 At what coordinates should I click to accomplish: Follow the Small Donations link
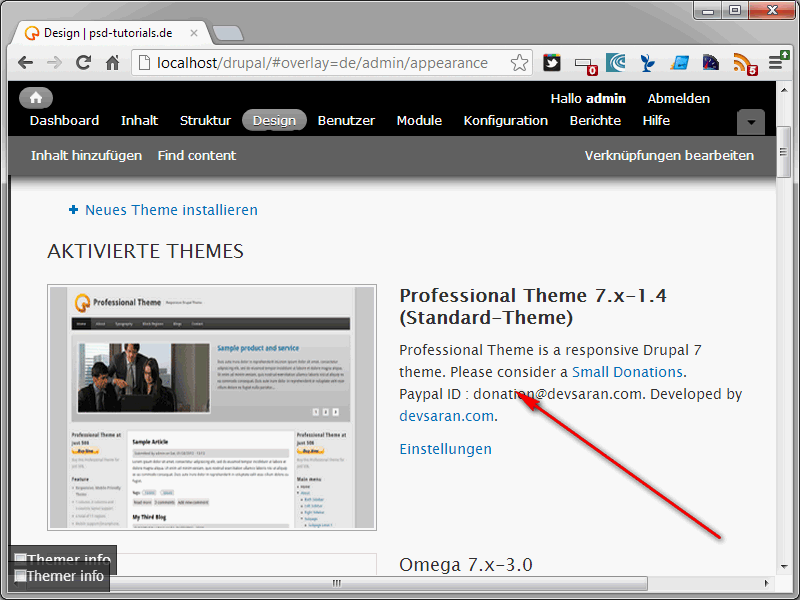click(627, 372)
